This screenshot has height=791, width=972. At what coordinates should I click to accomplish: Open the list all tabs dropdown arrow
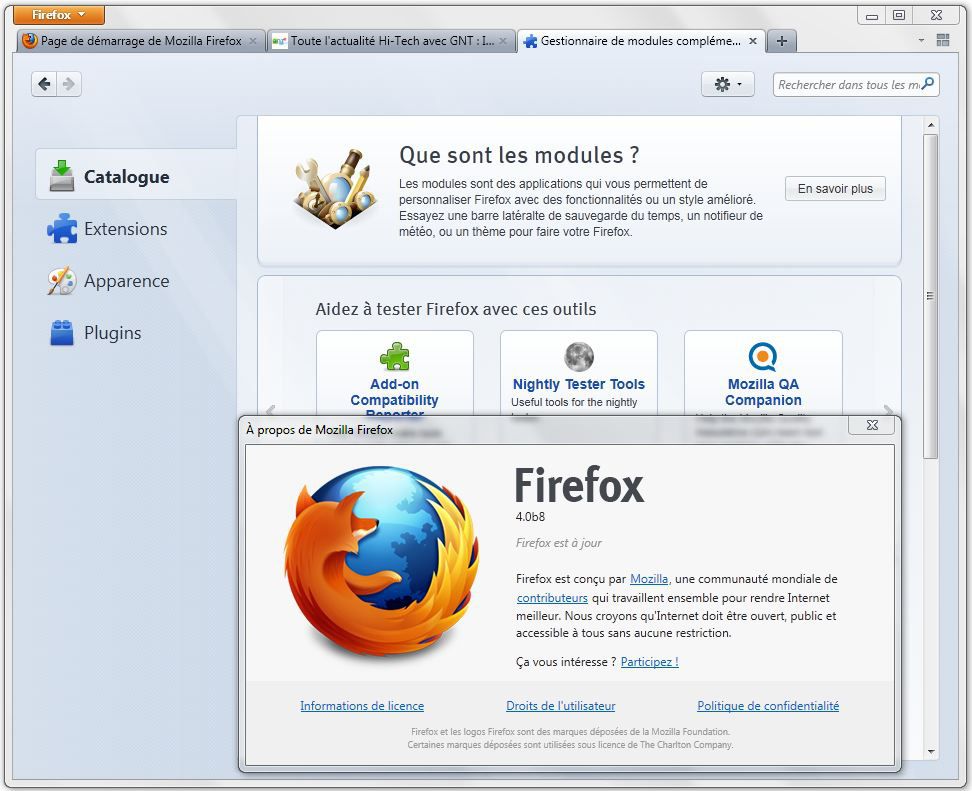point(921,40)
